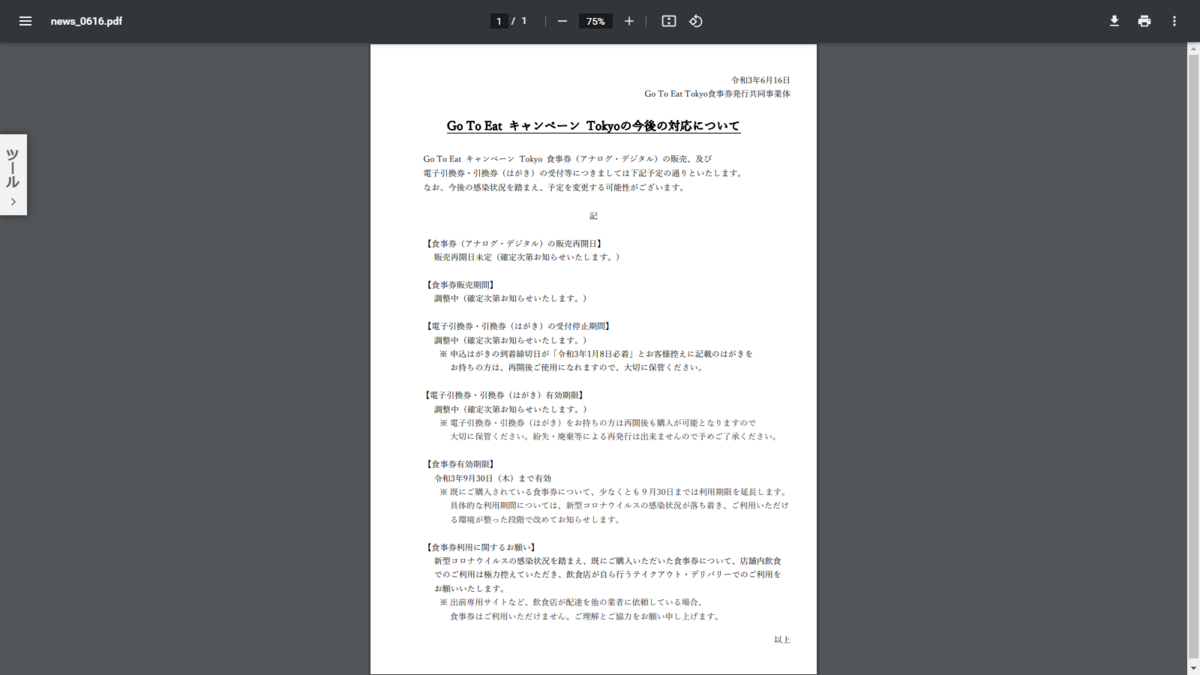Click the 【食事券（アナログ・デジタル）の販売再開日】 heading
Viewport: 1200px width, 675px height.
(x=514, y=243)
